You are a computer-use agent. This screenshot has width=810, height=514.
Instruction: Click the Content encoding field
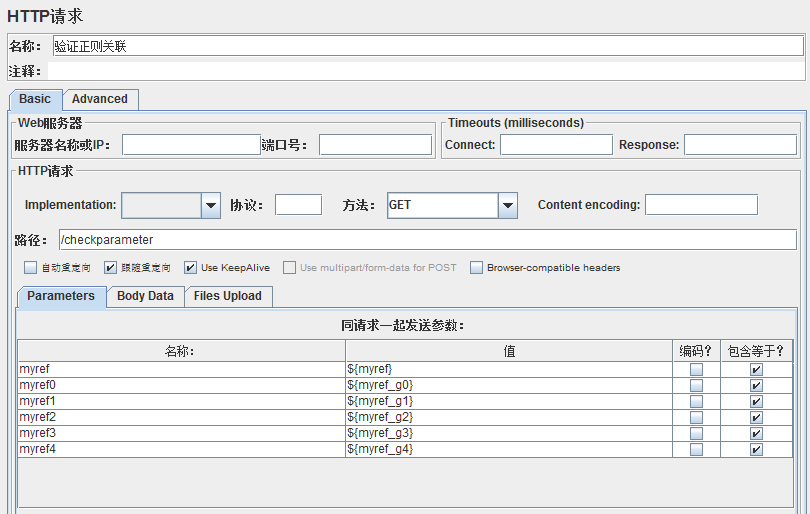click(702, 205)
